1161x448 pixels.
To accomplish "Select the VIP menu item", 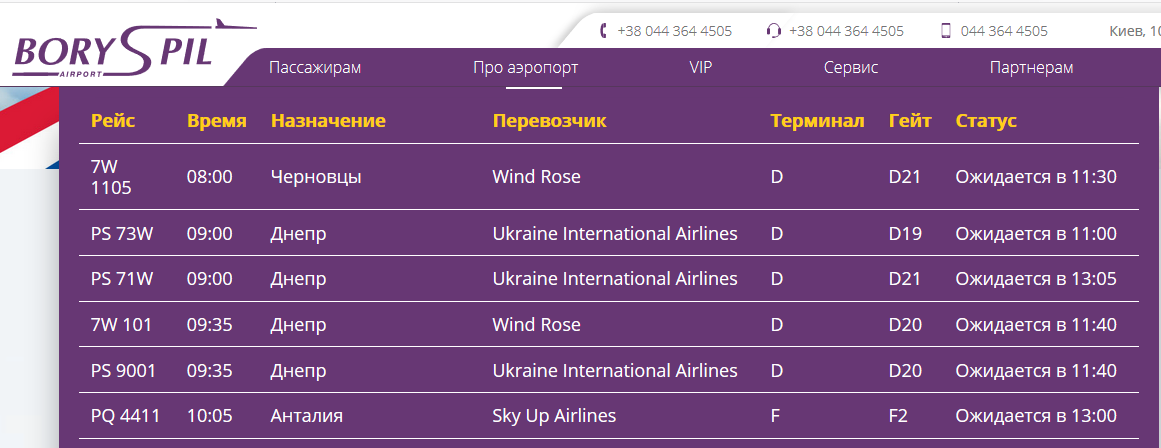I will click(700, 67).
